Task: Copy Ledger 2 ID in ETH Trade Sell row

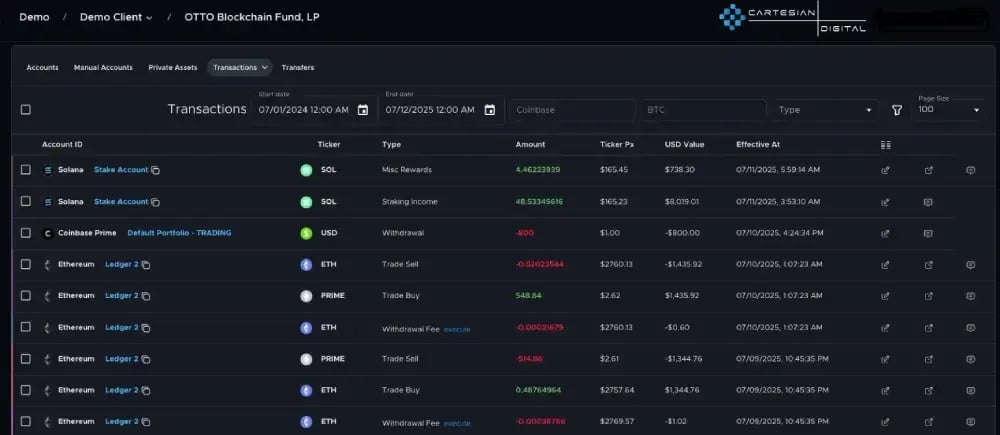Action: (146, 265)
